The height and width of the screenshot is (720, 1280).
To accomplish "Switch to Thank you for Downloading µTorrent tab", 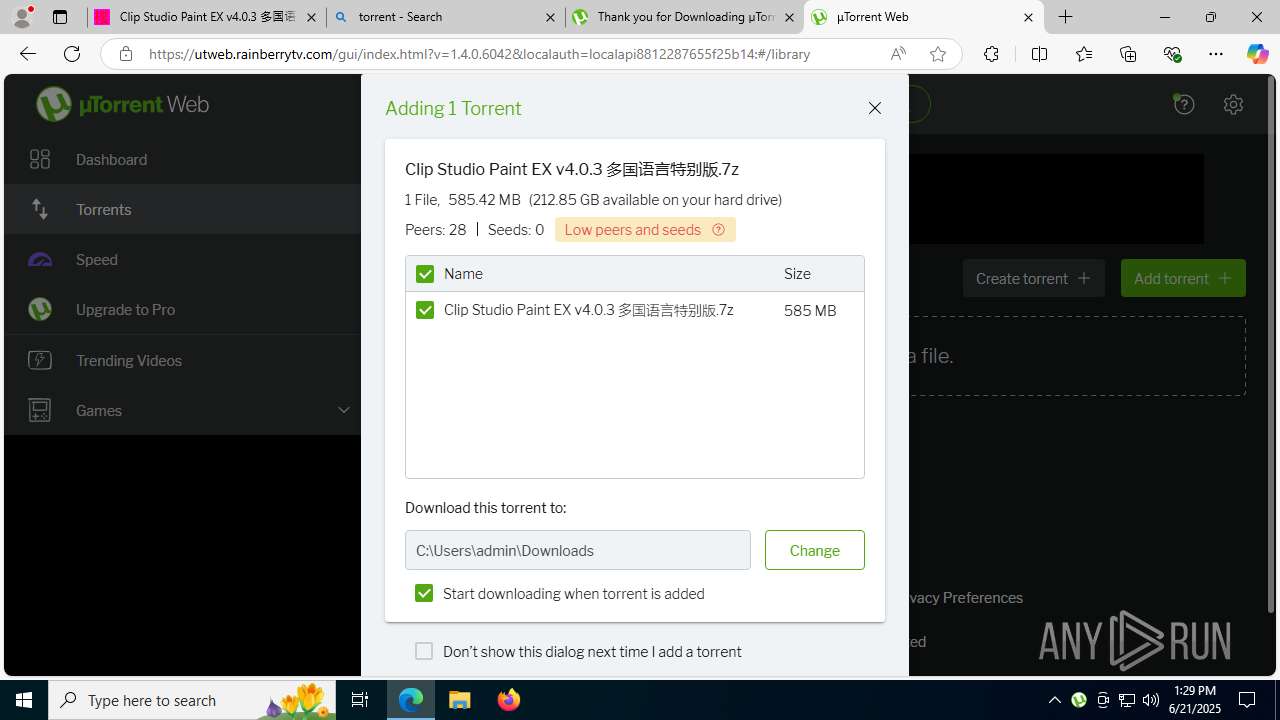I will (684, 17).
